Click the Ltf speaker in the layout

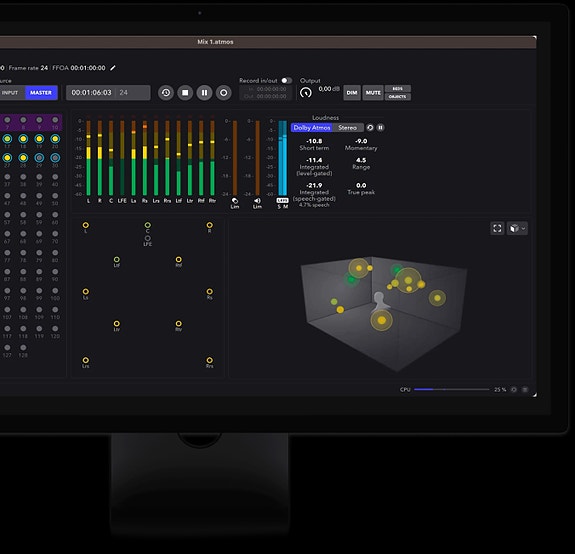[117, 260]
